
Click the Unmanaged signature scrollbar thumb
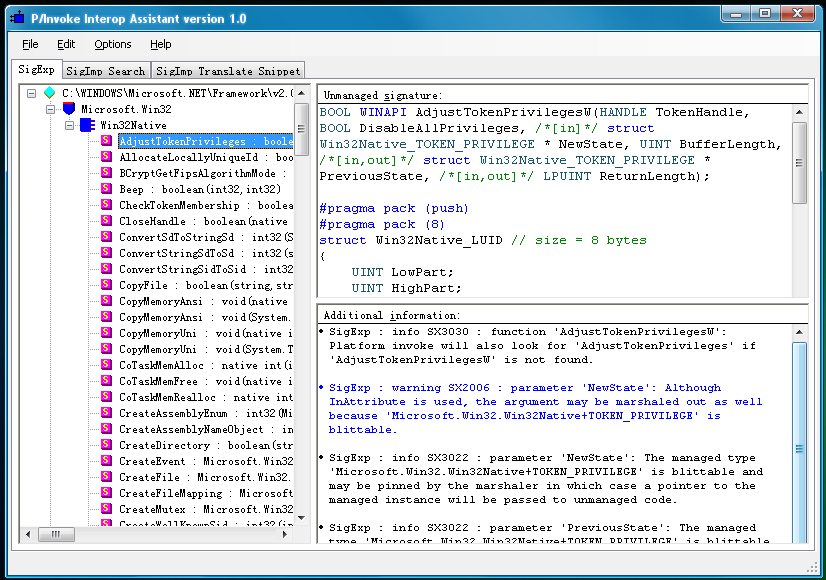click(799, 163)
